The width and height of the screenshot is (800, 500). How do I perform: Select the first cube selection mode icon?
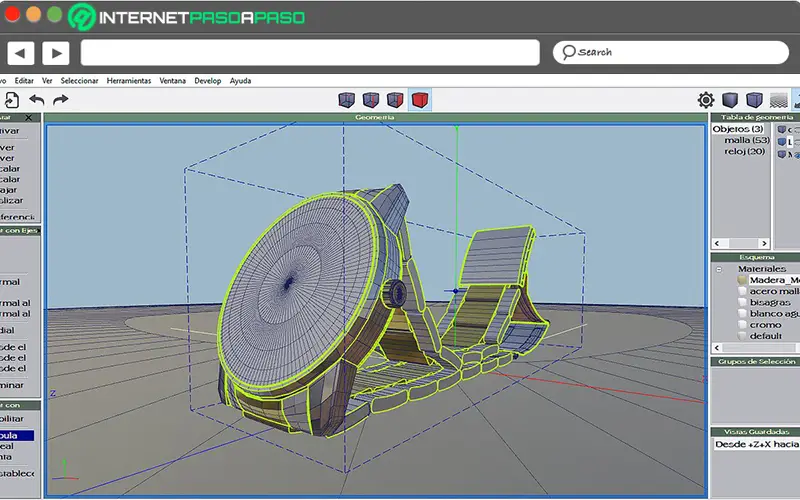point(347,100)
